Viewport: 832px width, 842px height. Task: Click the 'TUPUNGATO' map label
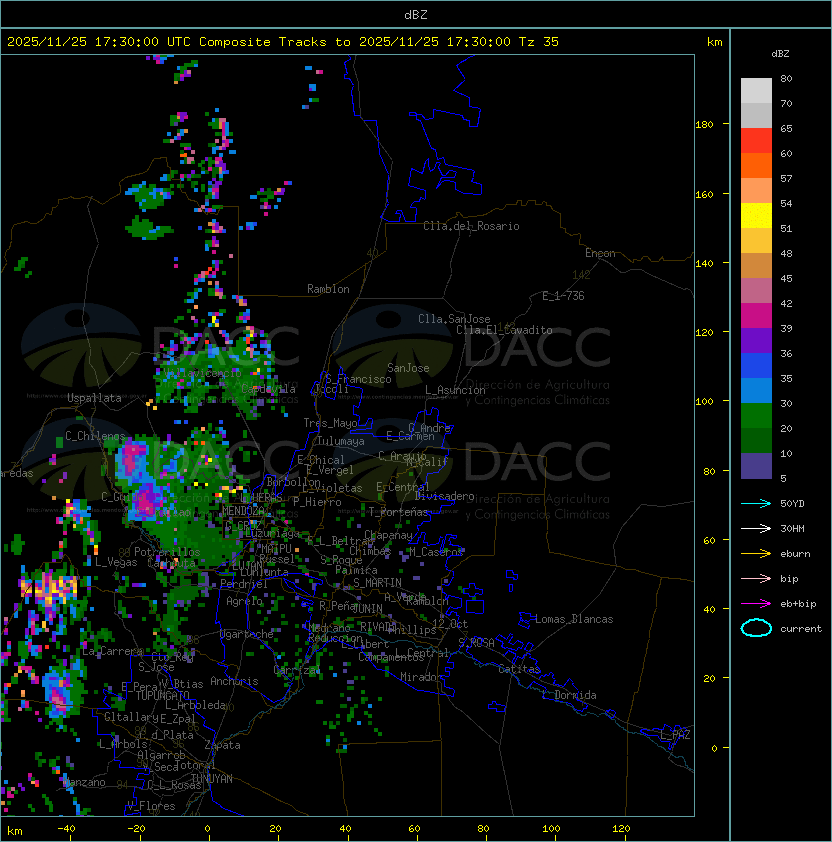pyautogui.click(x=162, y=695)
